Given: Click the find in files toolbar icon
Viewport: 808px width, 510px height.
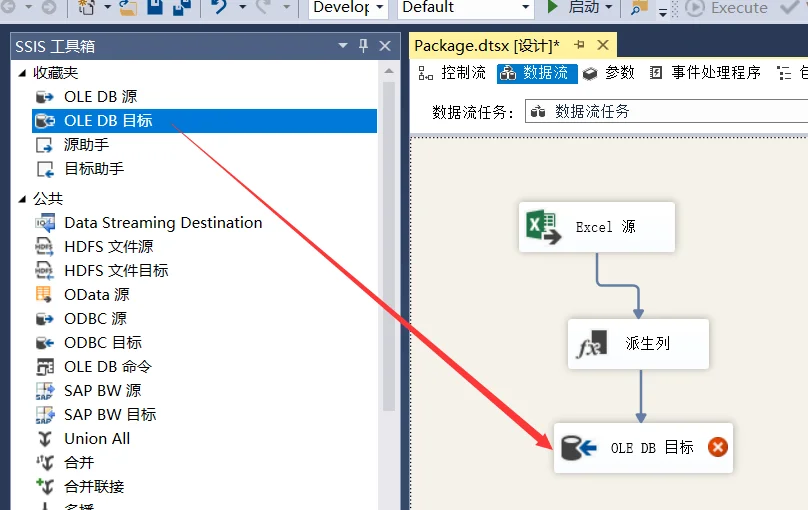Looking at the screenshot, I should click(x=639, y=7).
